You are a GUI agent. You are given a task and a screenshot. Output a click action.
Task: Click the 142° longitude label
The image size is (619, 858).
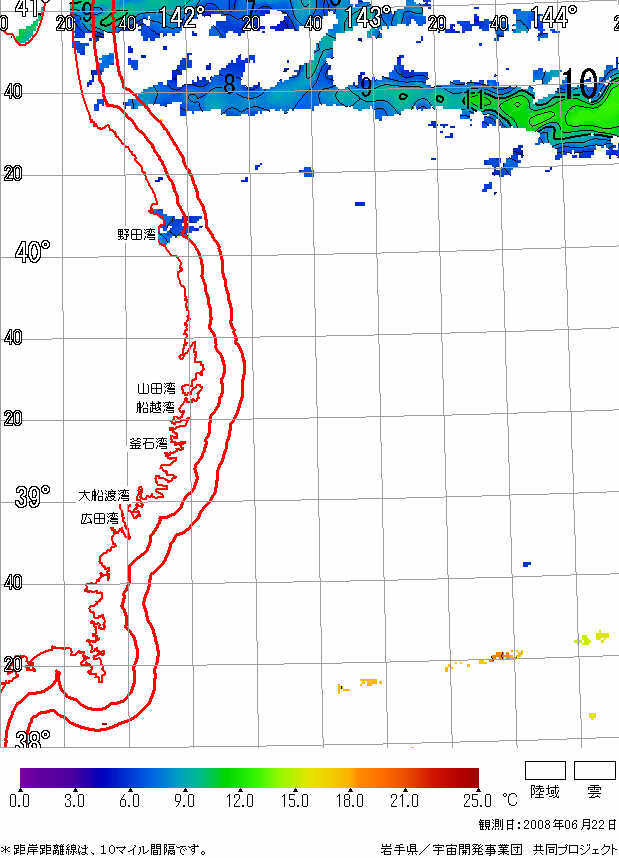(x=180, y=17)
